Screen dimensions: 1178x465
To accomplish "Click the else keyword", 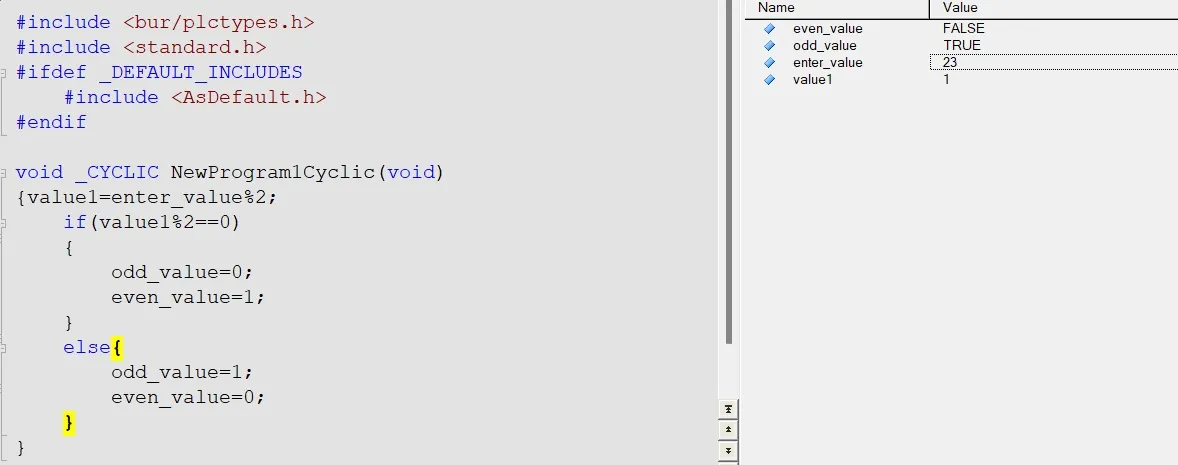I will pos(87,349).
